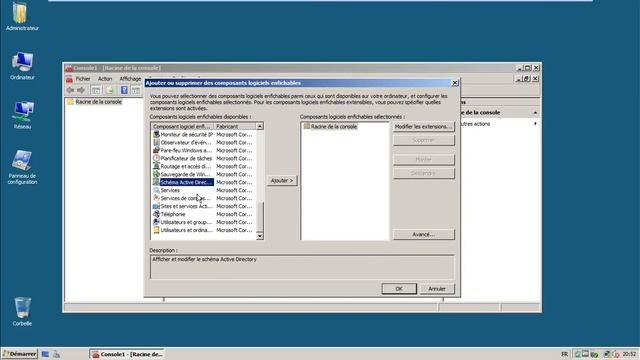Select the Utilisateurs et groupes locaux icon
The image size is (640, 360).
point(156,222)
